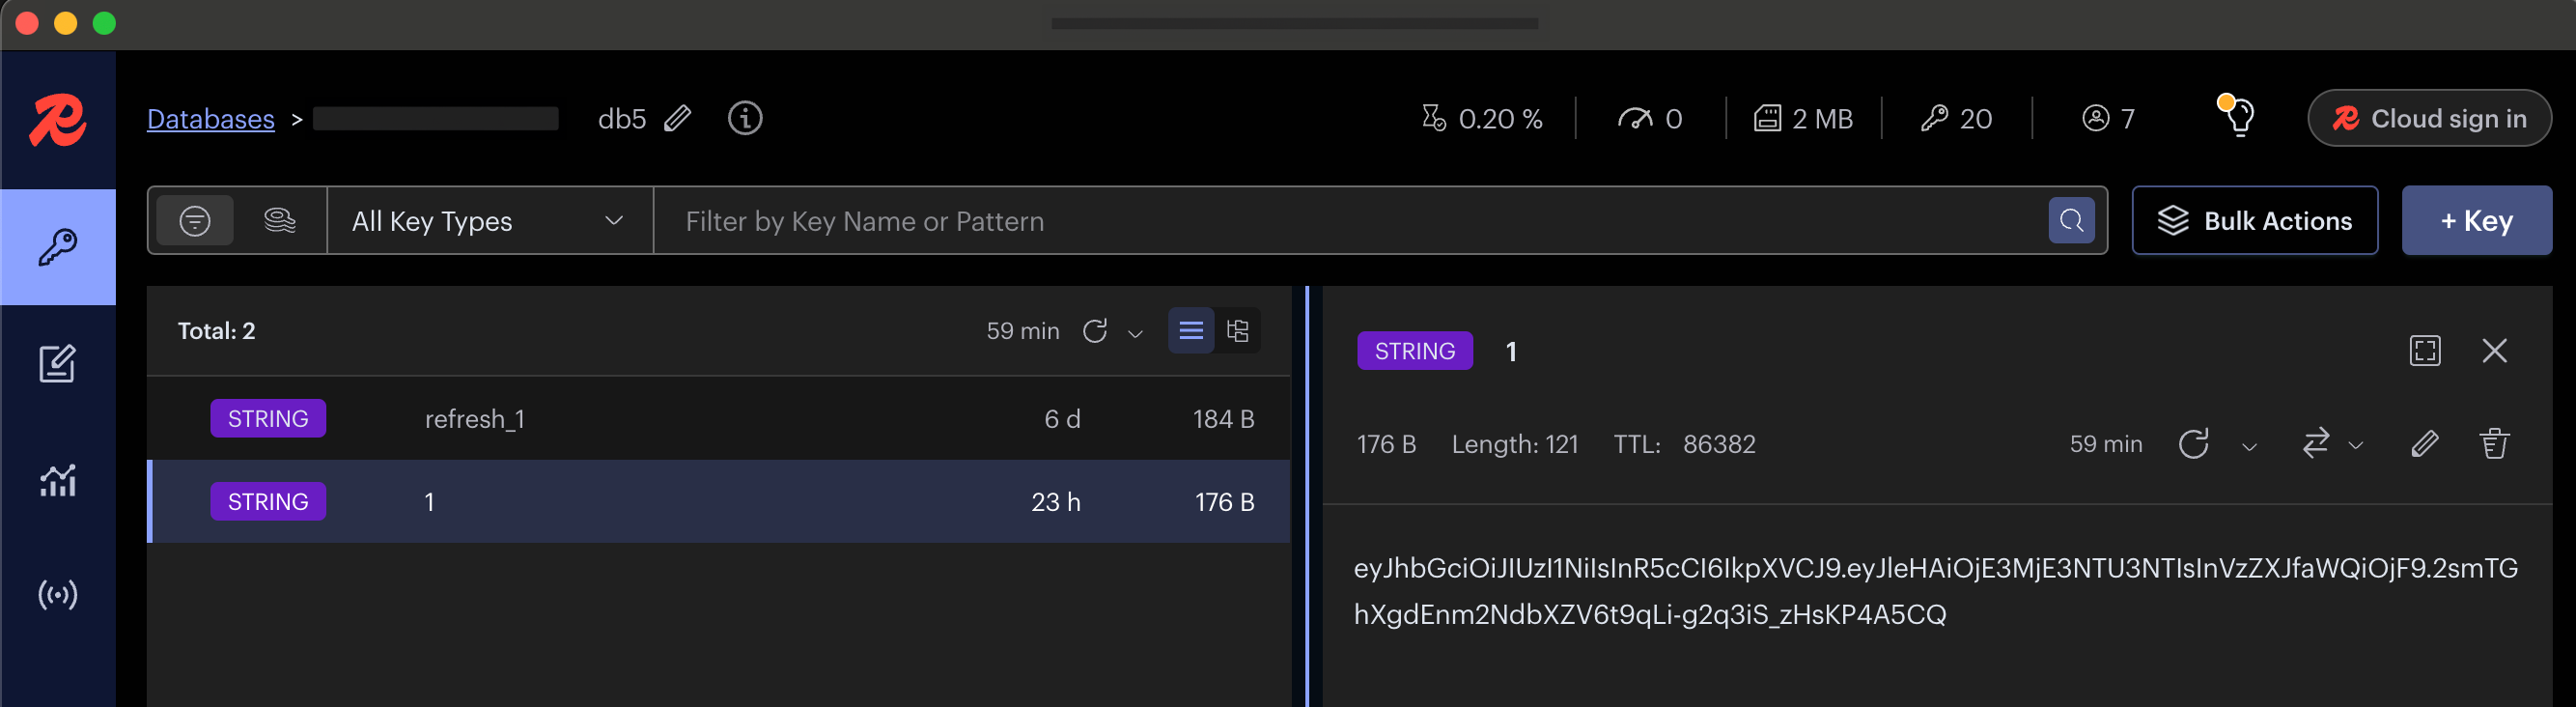Show database info circle icon
The image size is (2576, 707).
coord(745,118)
